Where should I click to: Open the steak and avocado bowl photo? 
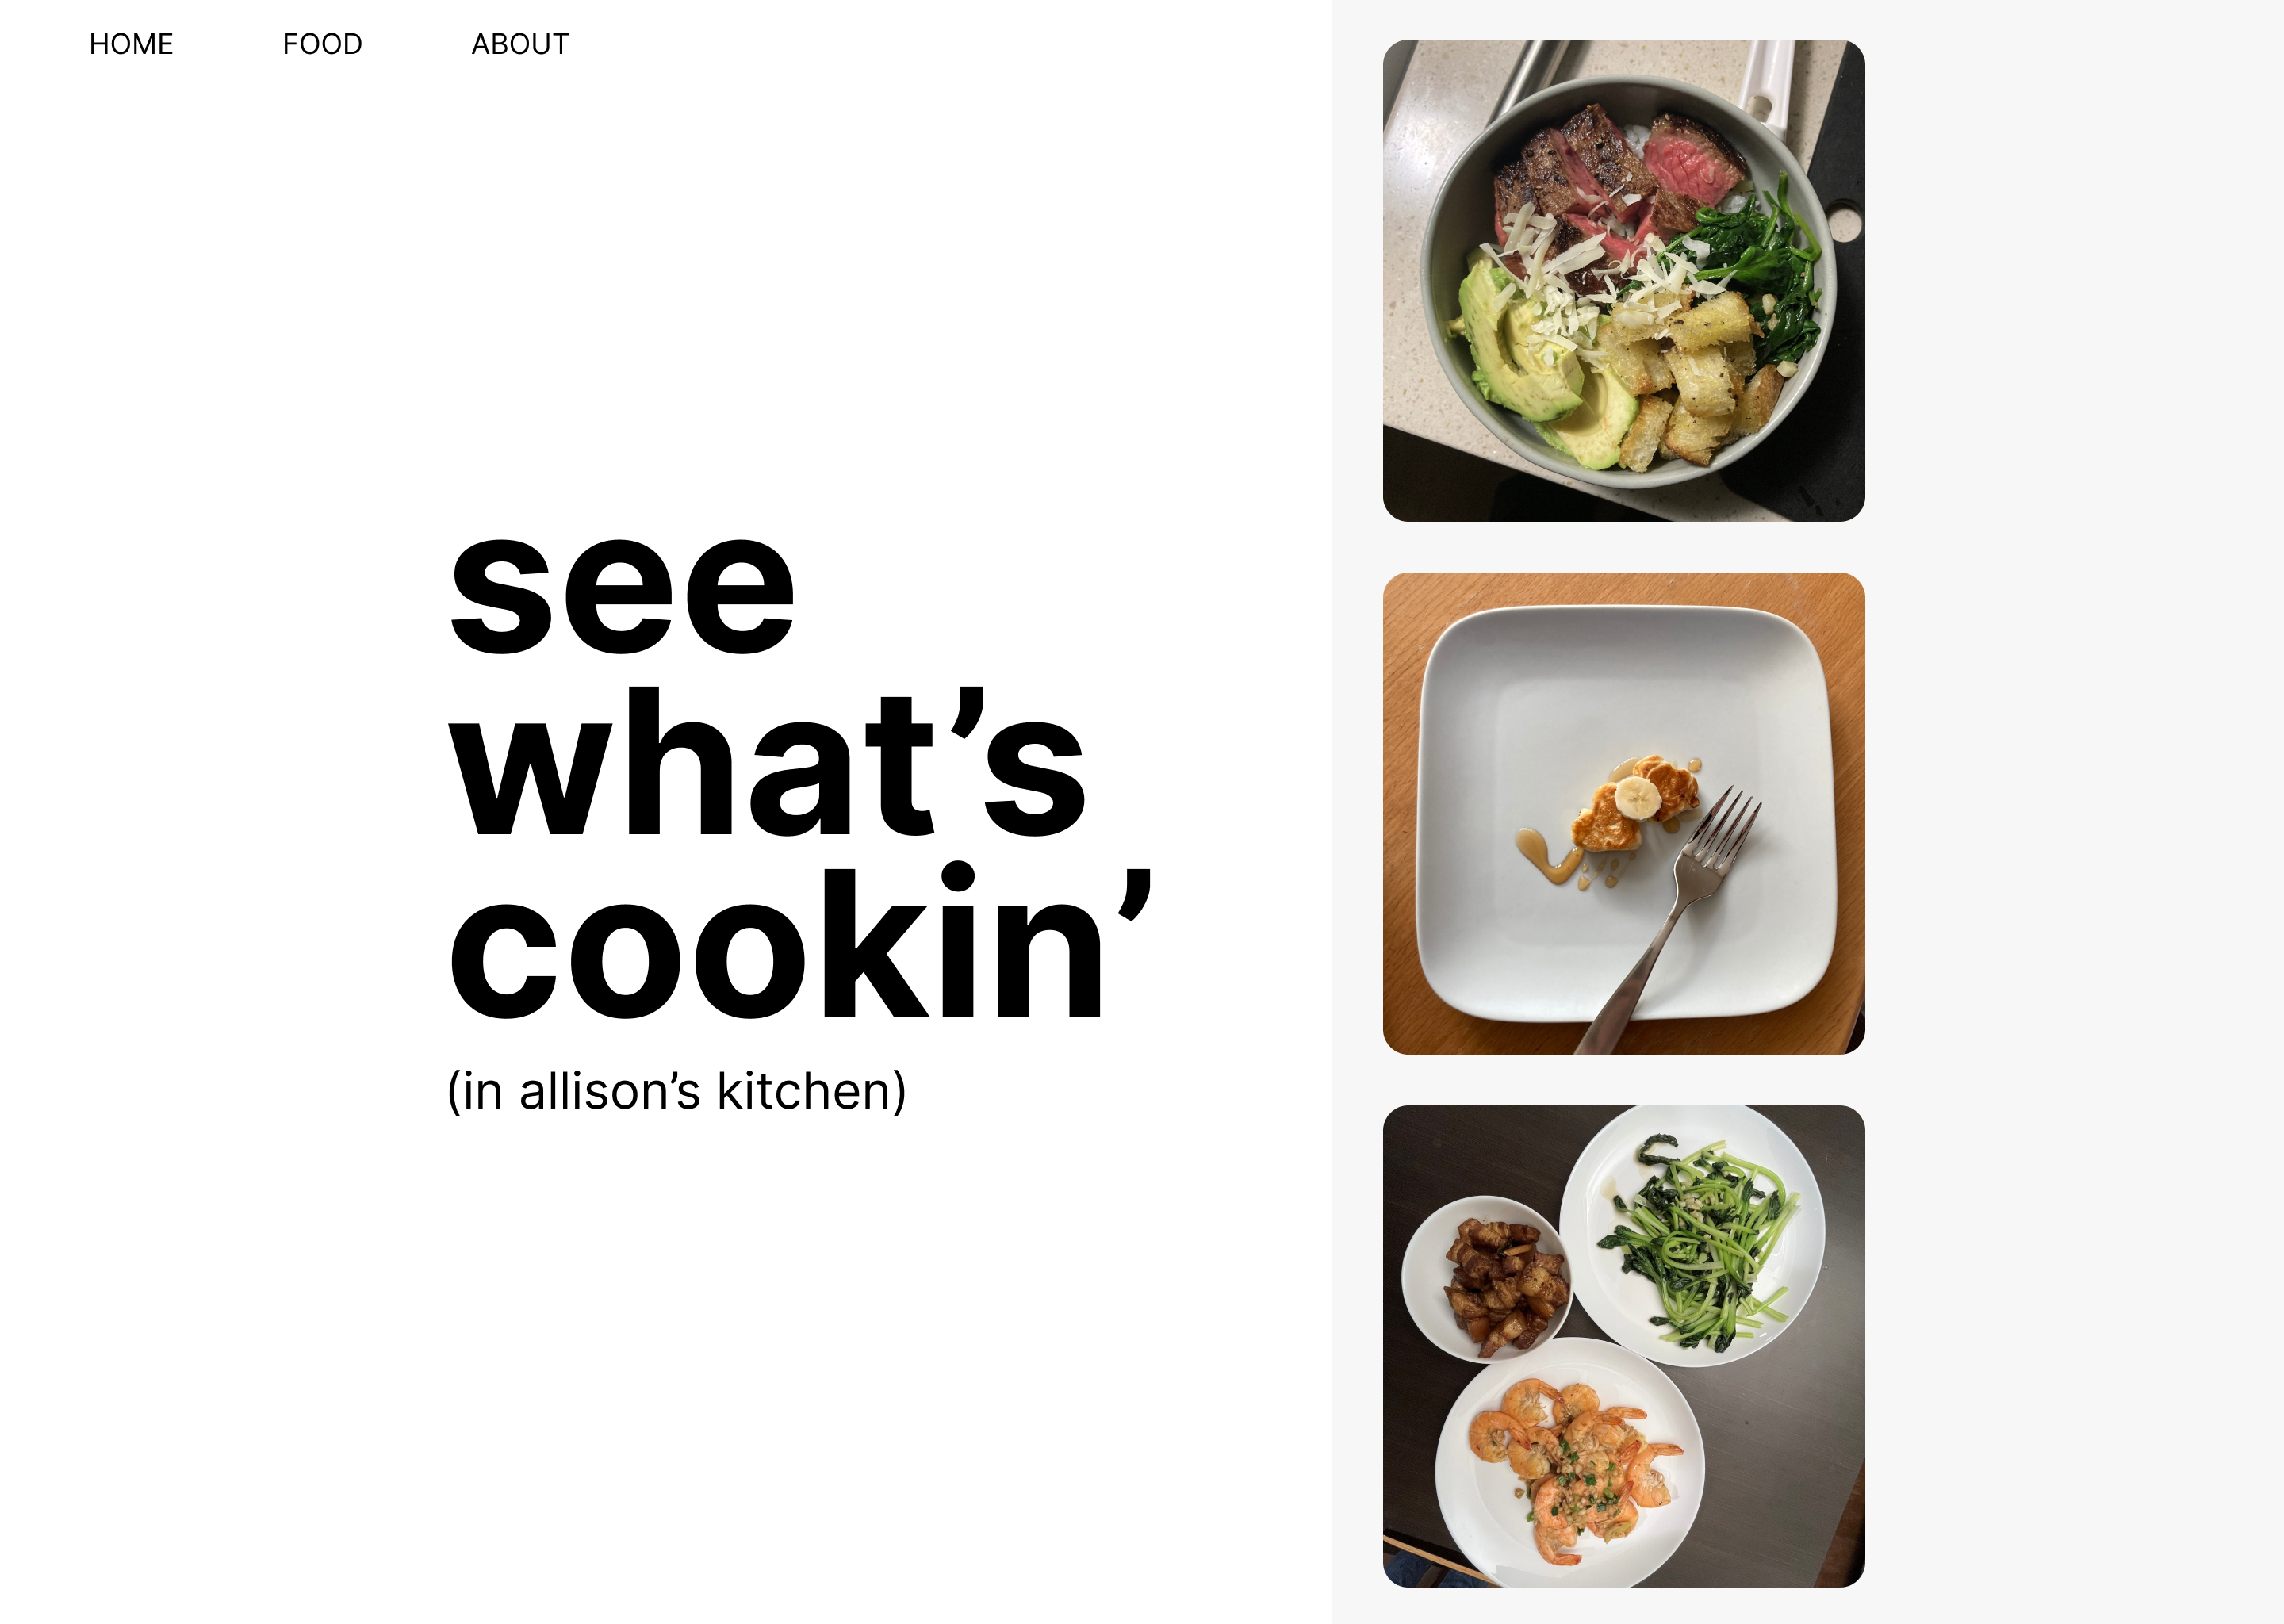[1623, 280]
